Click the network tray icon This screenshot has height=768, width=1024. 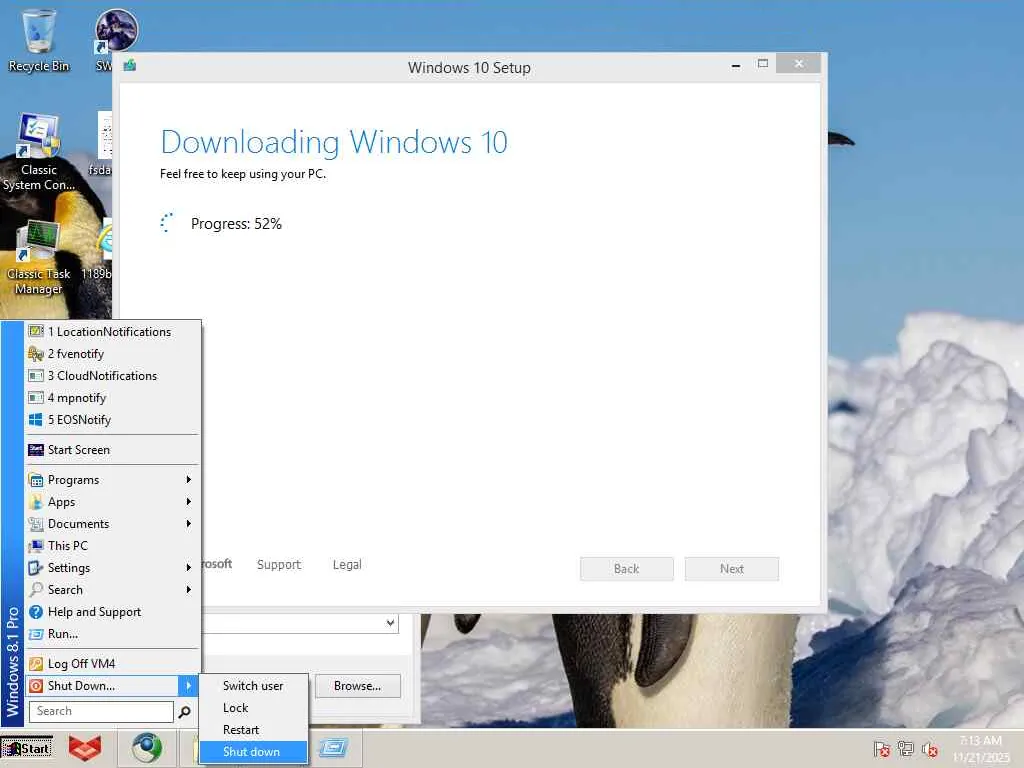905,748
